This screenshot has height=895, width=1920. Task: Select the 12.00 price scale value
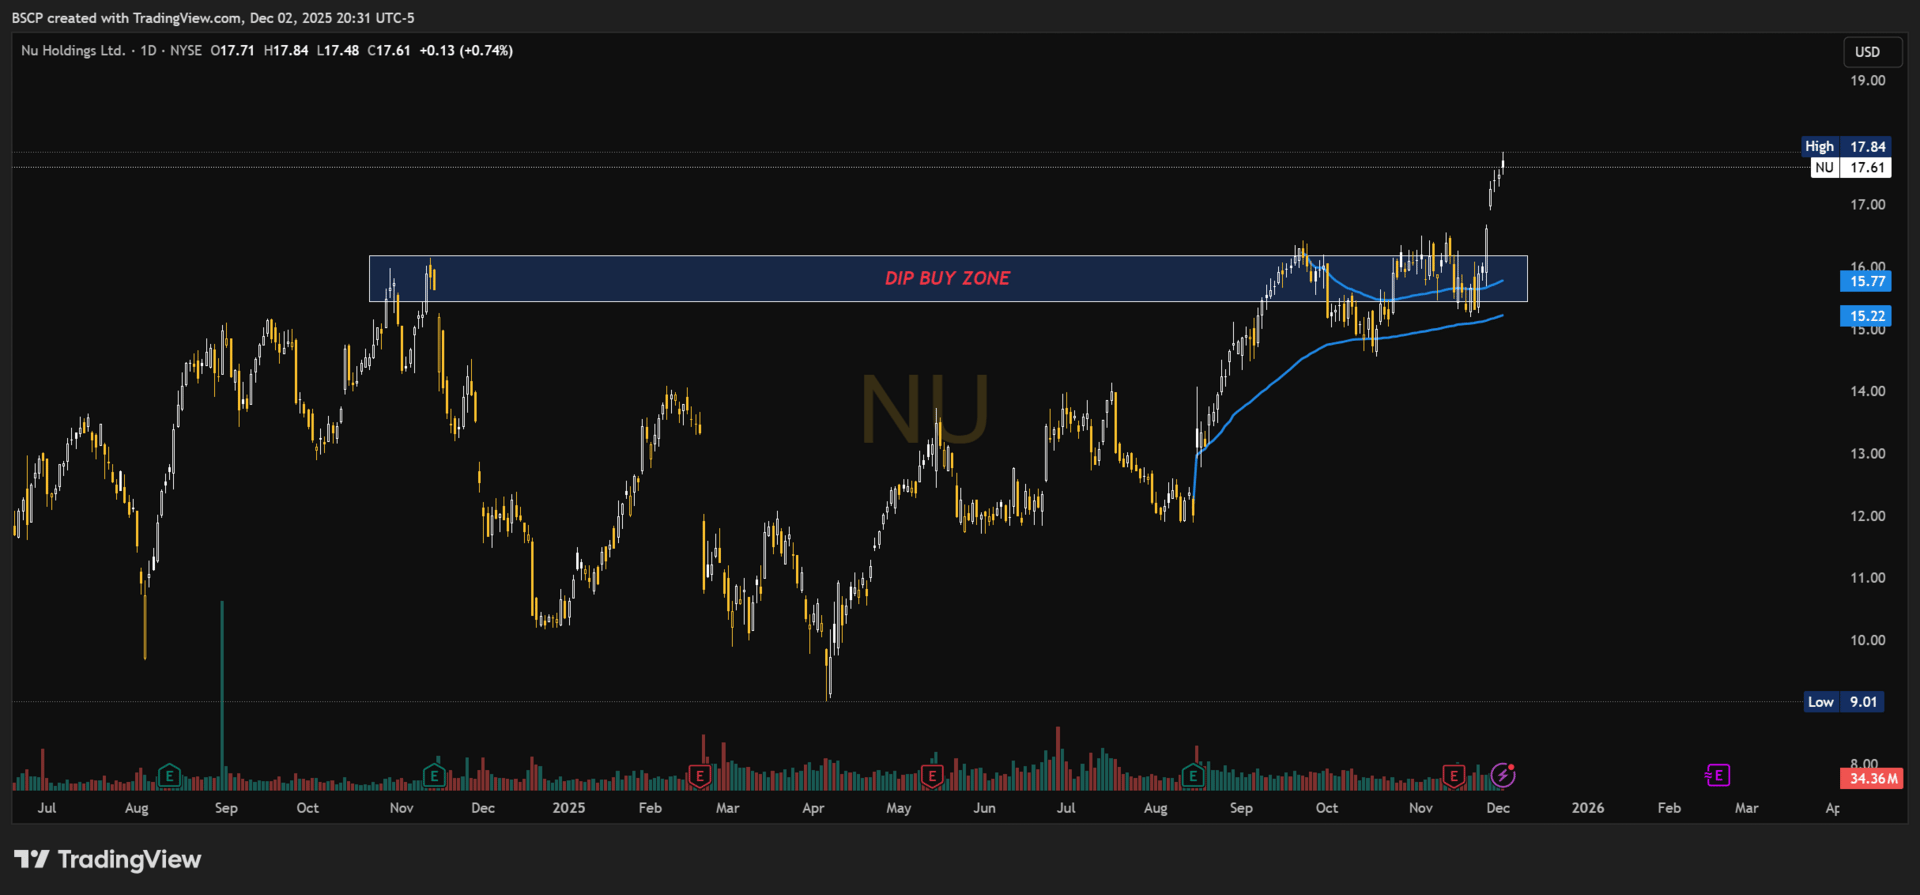coord(1867,516)
